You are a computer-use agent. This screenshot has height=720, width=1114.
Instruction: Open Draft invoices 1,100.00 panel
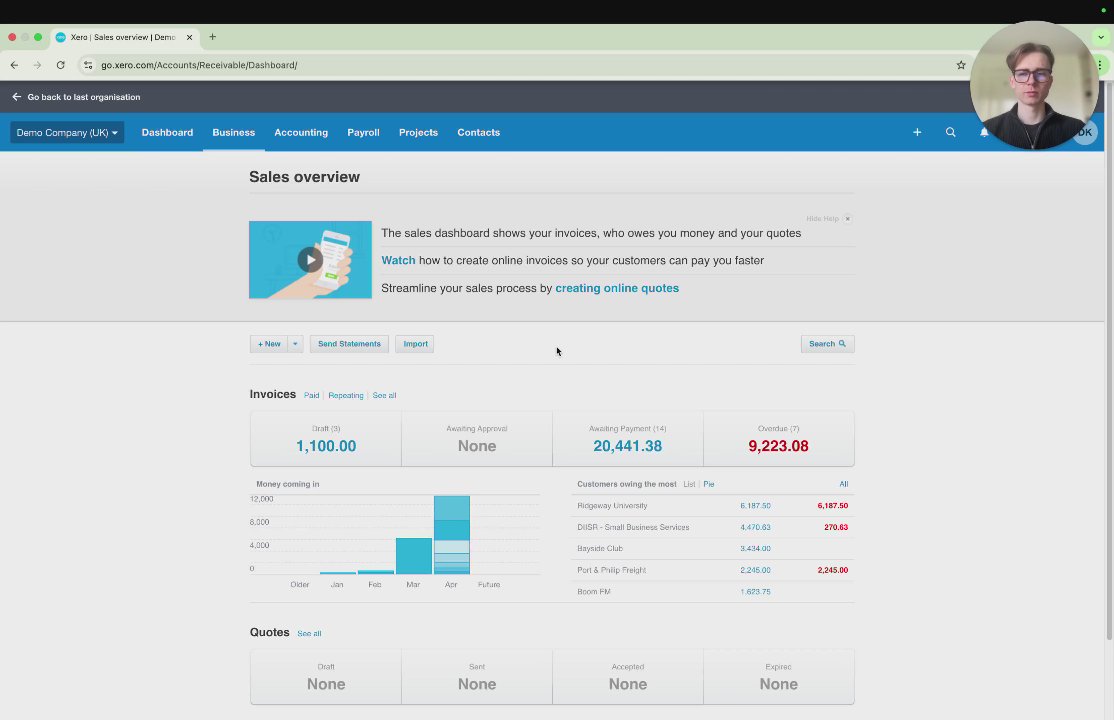[326, 439]
